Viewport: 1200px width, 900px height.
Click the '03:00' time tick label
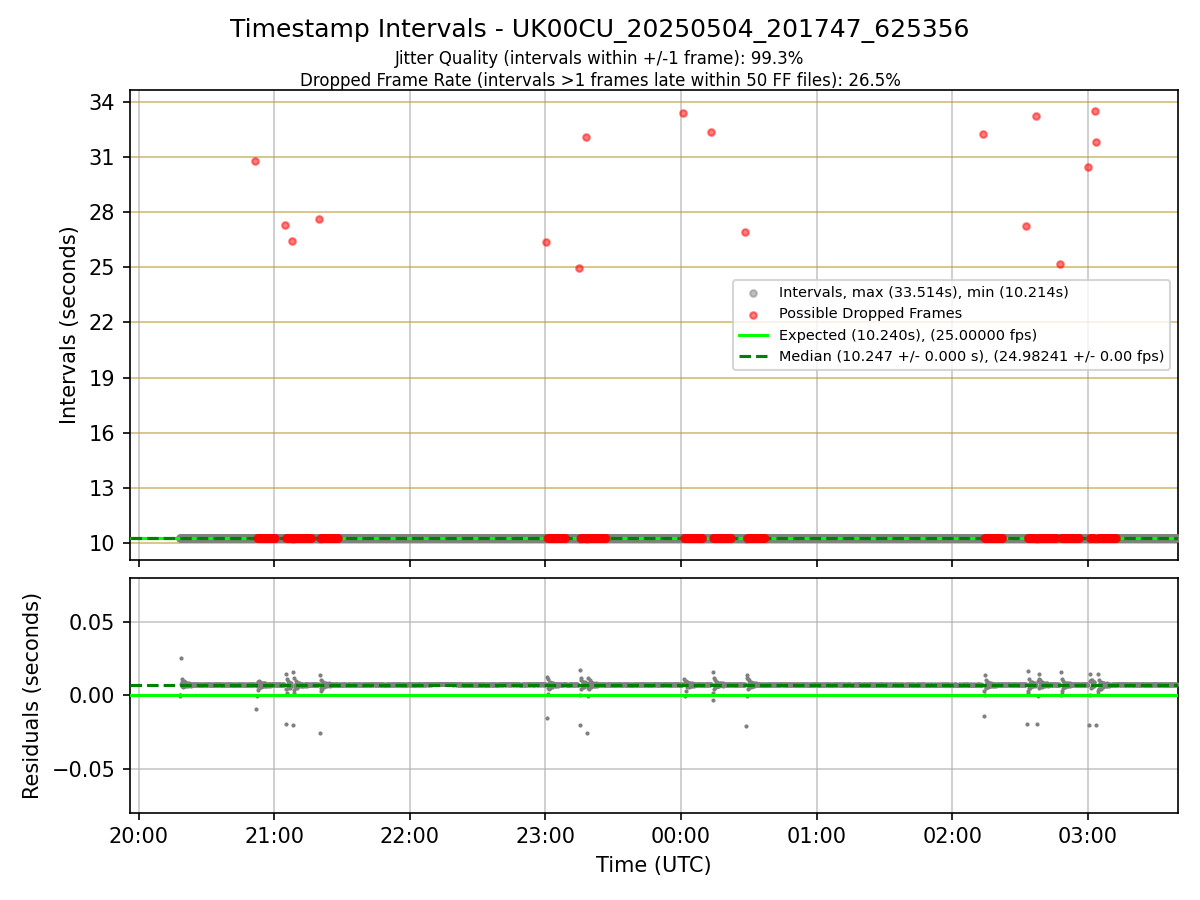1088,835
